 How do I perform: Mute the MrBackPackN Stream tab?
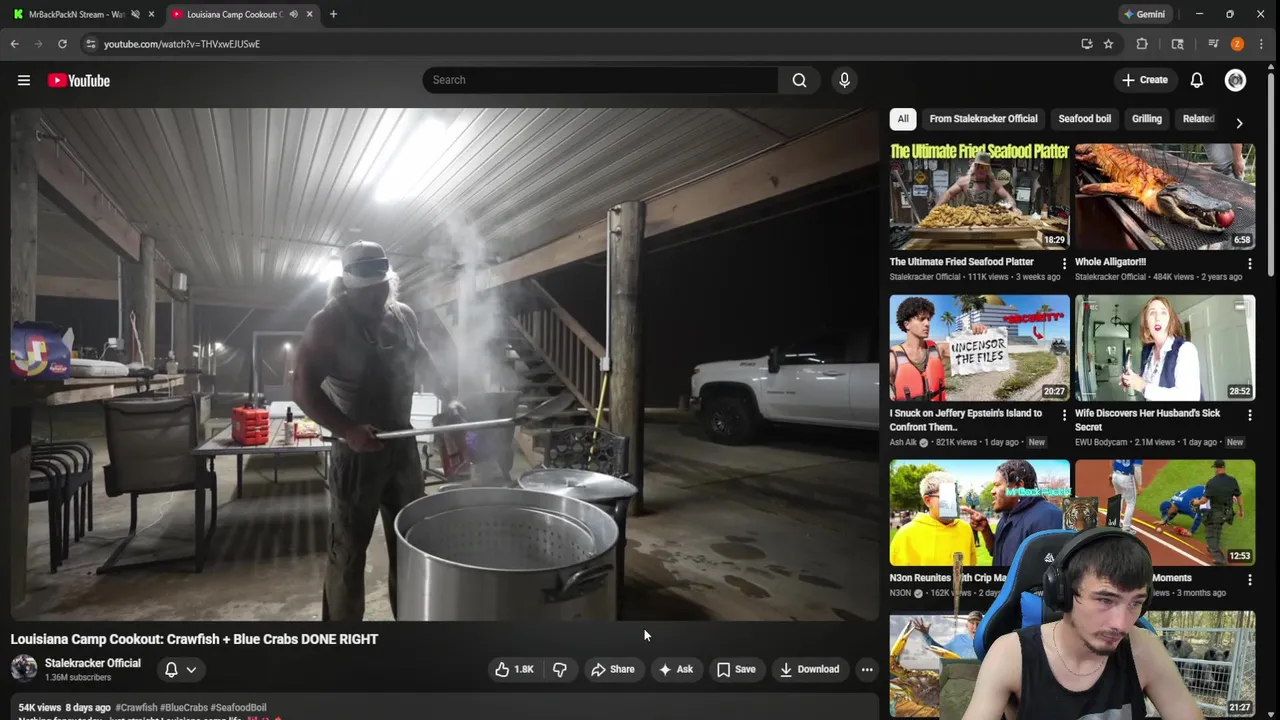(x=135, y=14)
